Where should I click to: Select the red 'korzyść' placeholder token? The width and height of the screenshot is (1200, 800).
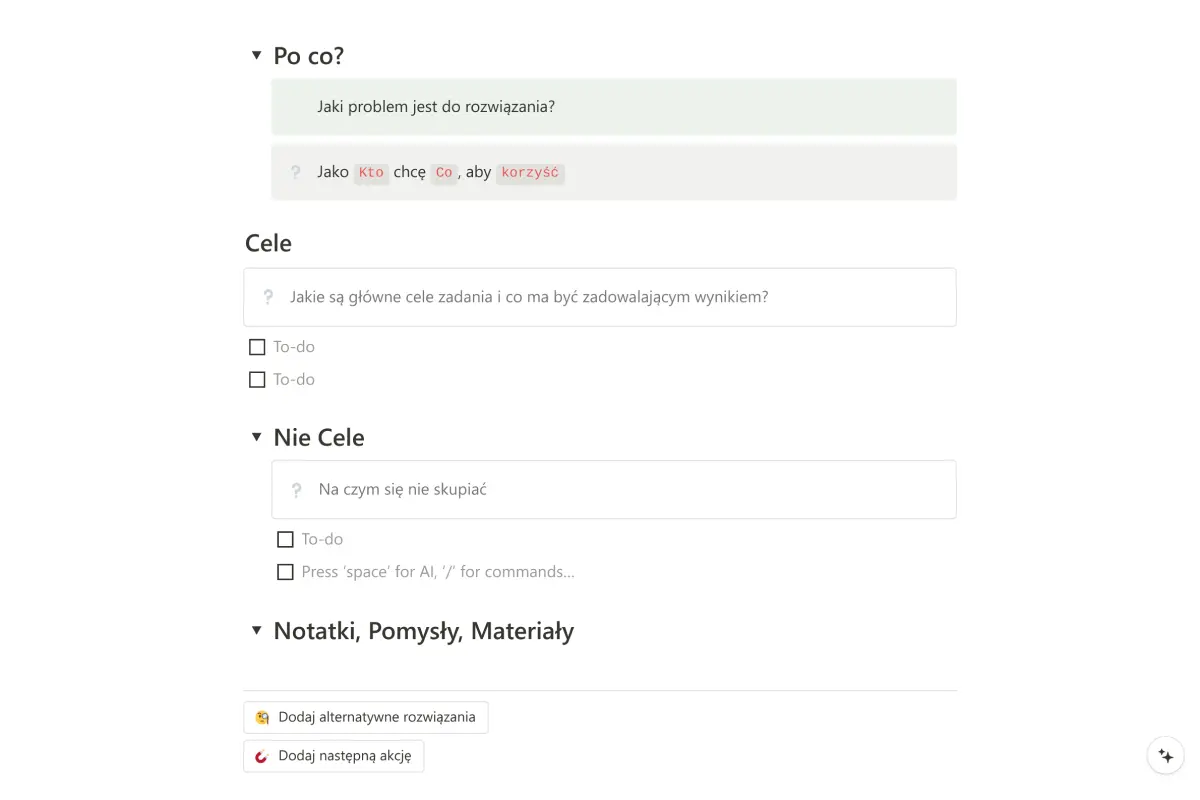click(x=530, y=172)
